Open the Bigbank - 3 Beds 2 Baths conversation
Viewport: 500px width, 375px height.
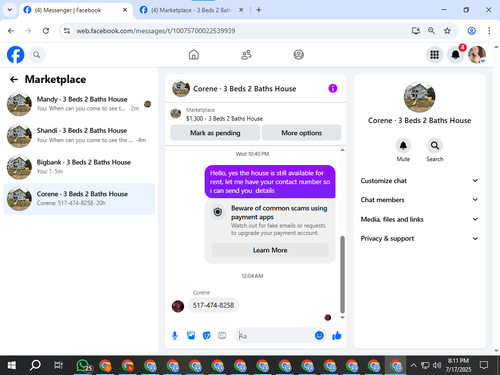point(79,167)
